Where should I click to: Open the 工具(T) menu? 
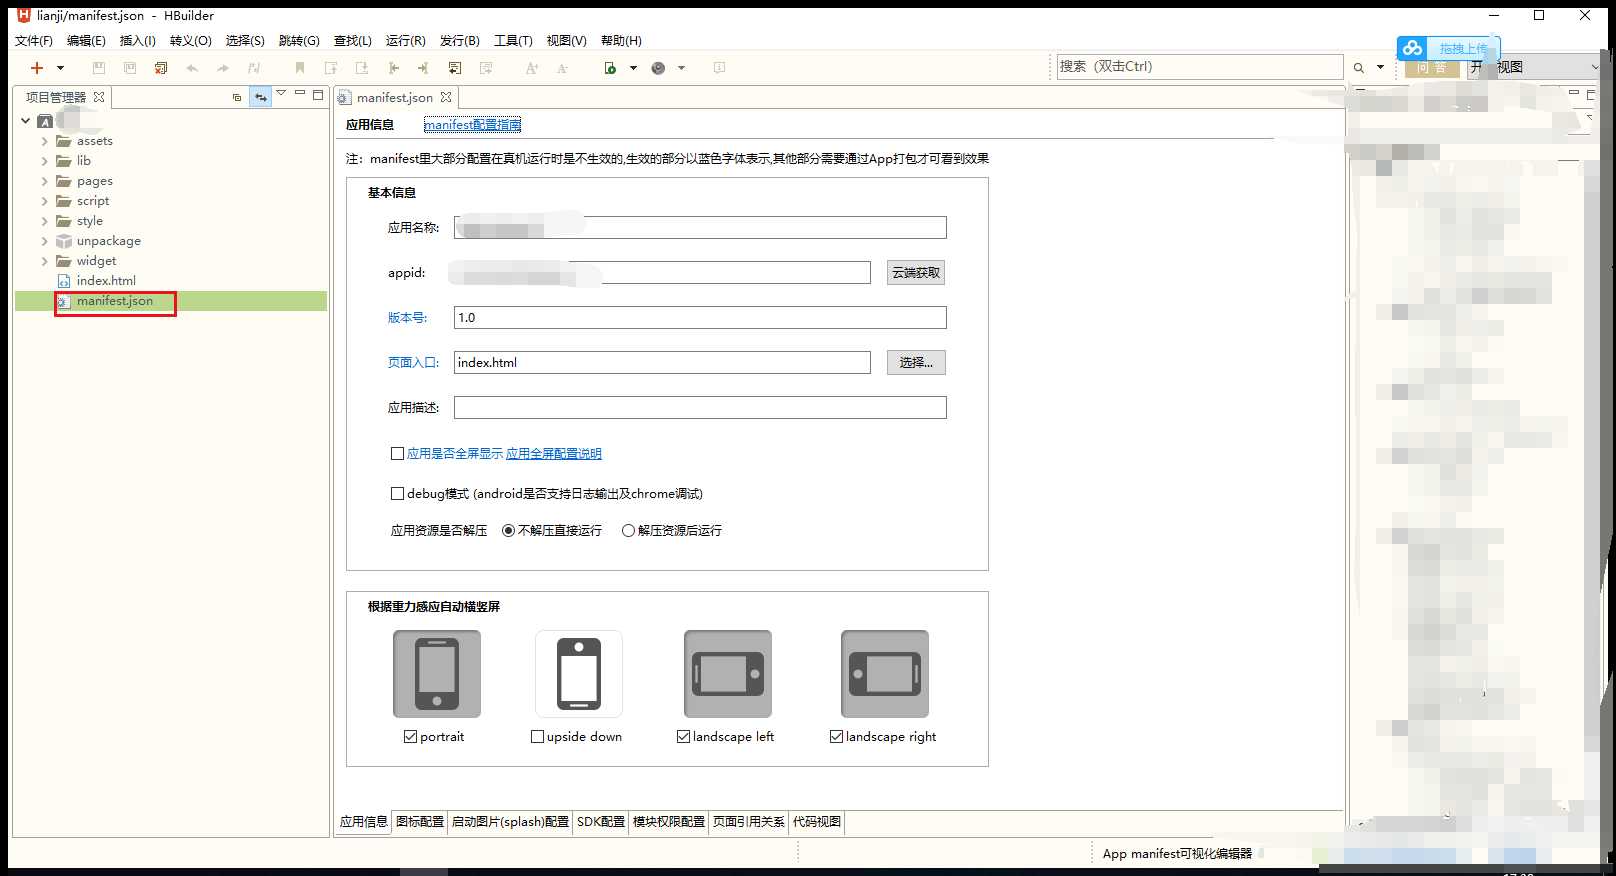click(x=513, y=40)
